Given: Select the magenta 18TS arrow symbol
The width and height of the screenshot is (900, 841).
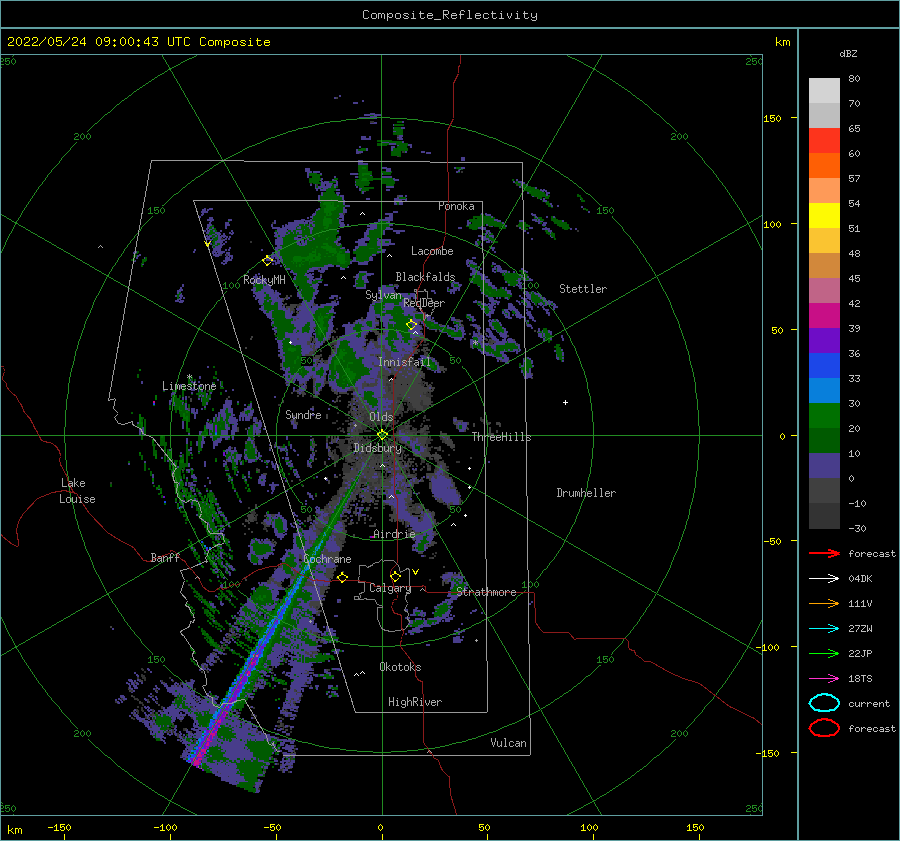Looking at the screenshot, I should pos(824,679).
